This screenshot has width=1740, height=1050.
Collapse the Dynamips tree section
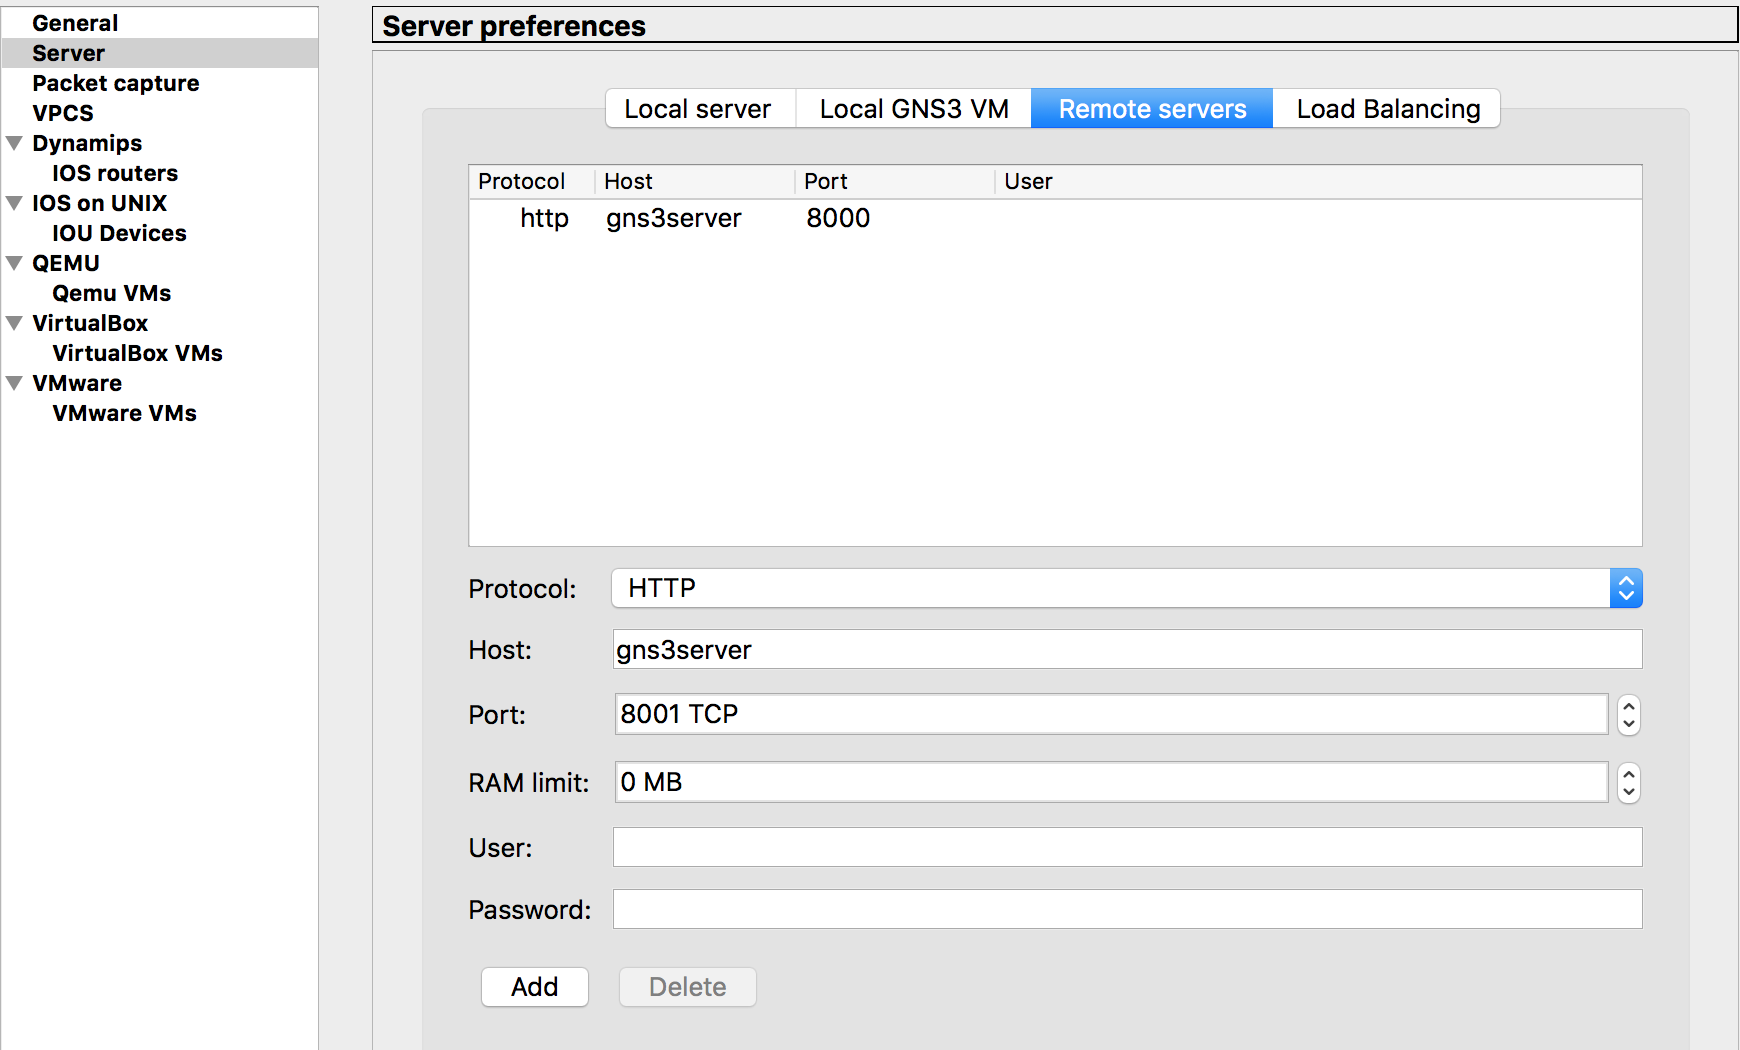coord(15,143)
